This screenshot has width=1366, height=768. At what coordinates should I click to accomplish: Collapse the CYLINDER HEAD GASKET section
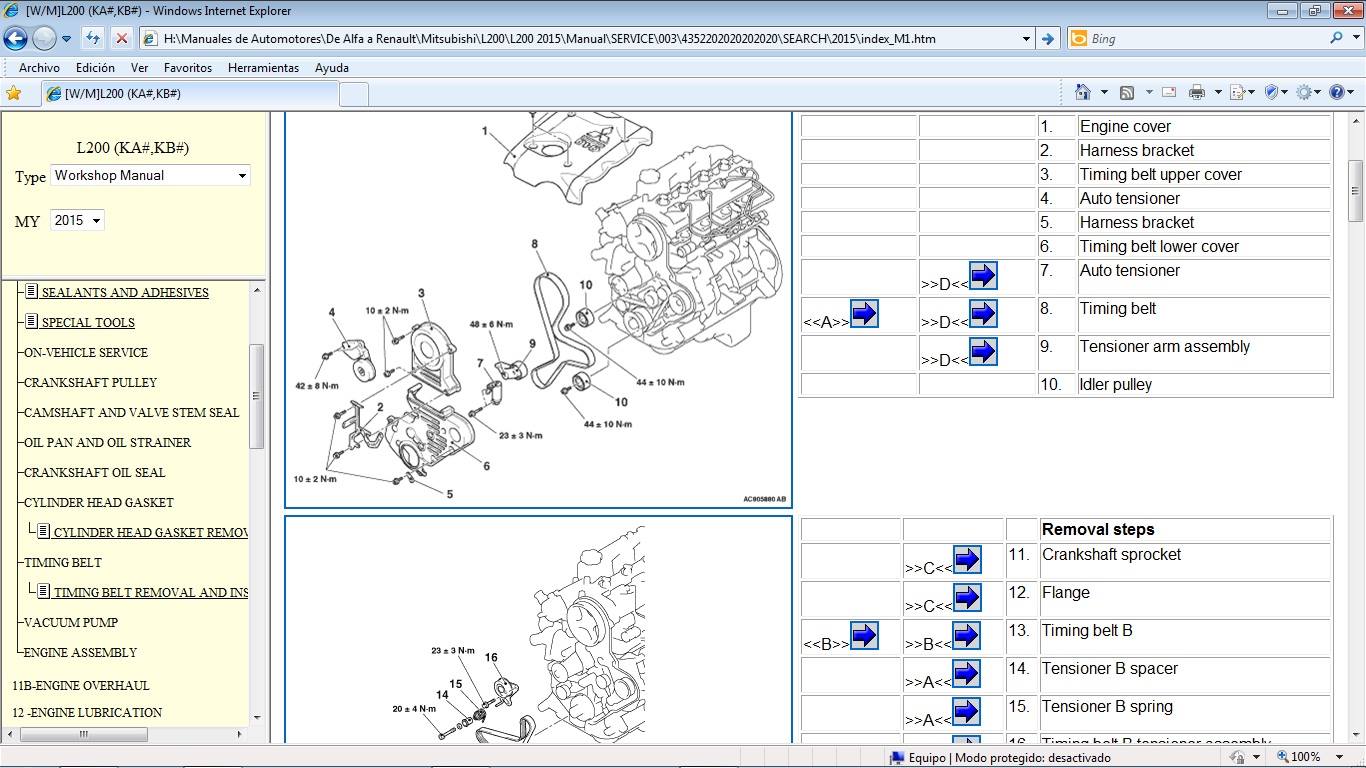click(x=99, y=502)
